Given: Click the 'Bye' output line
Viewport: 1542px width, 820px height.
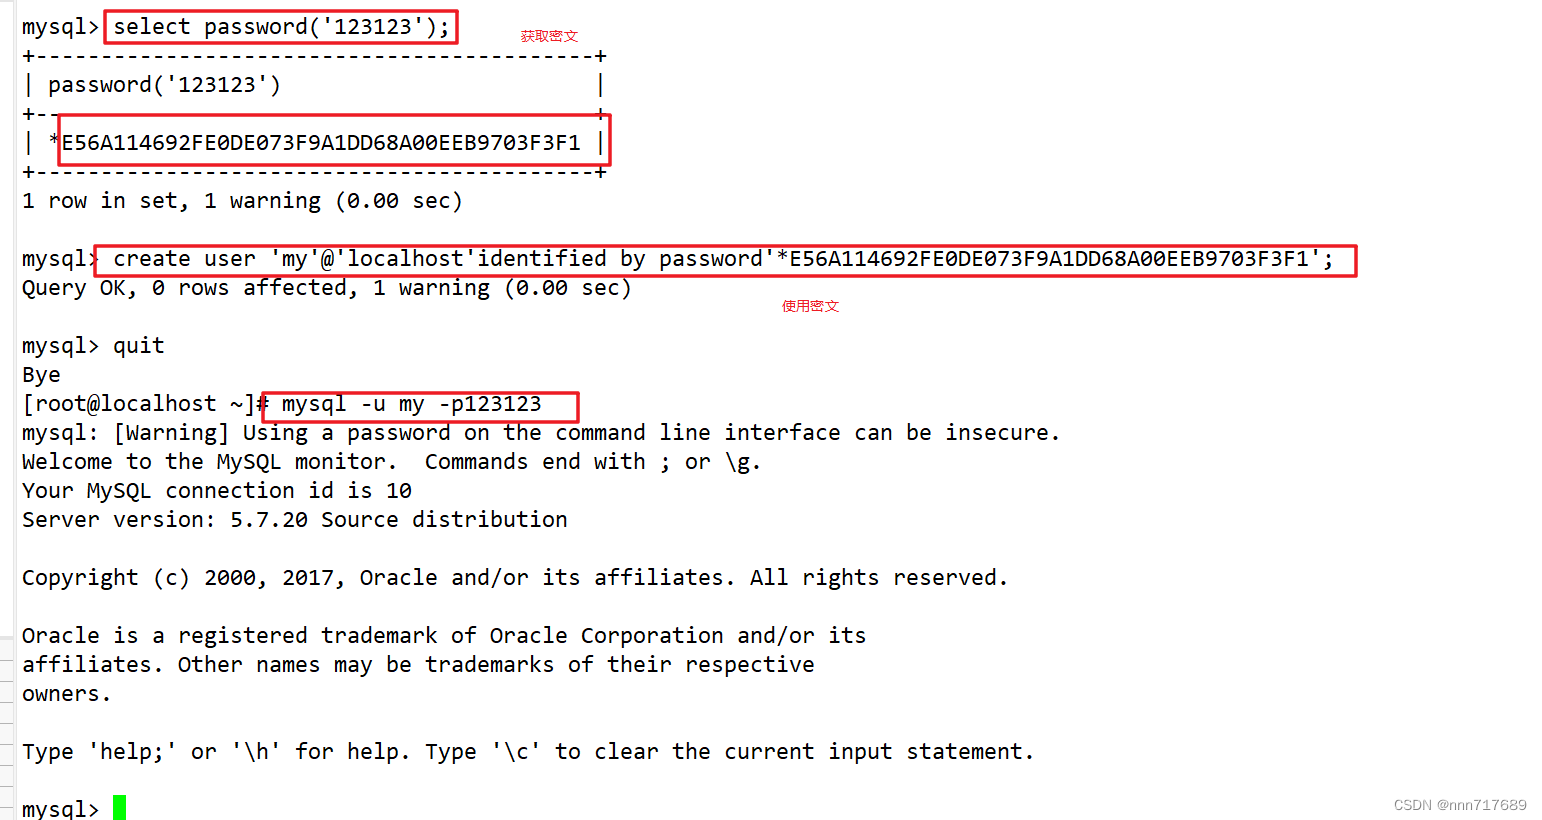Looking at the screenshot, I should click(41, 375).
